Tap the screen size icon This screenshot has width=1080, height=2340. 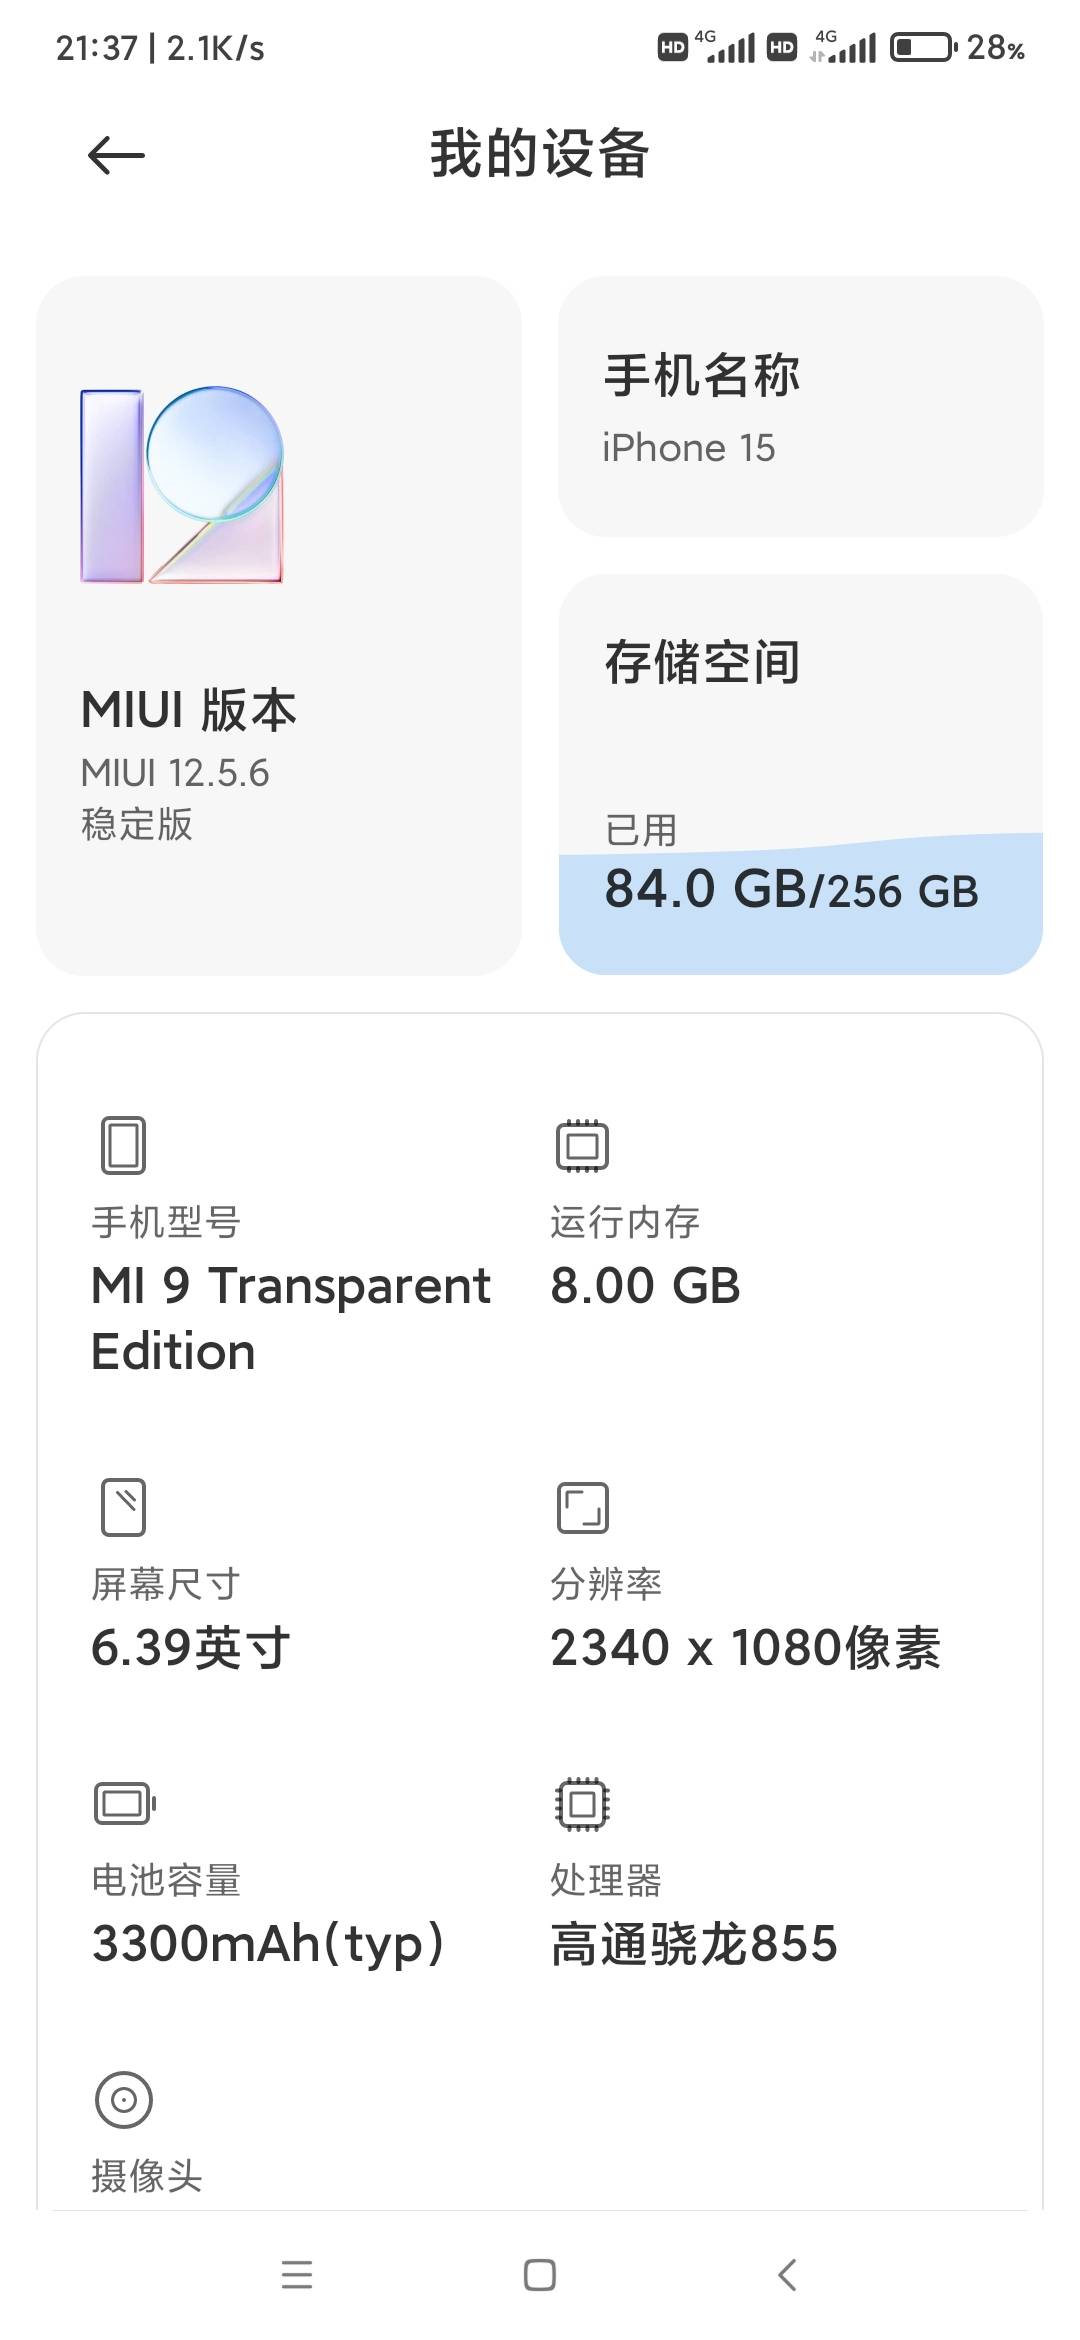[x=123, y=1507]
